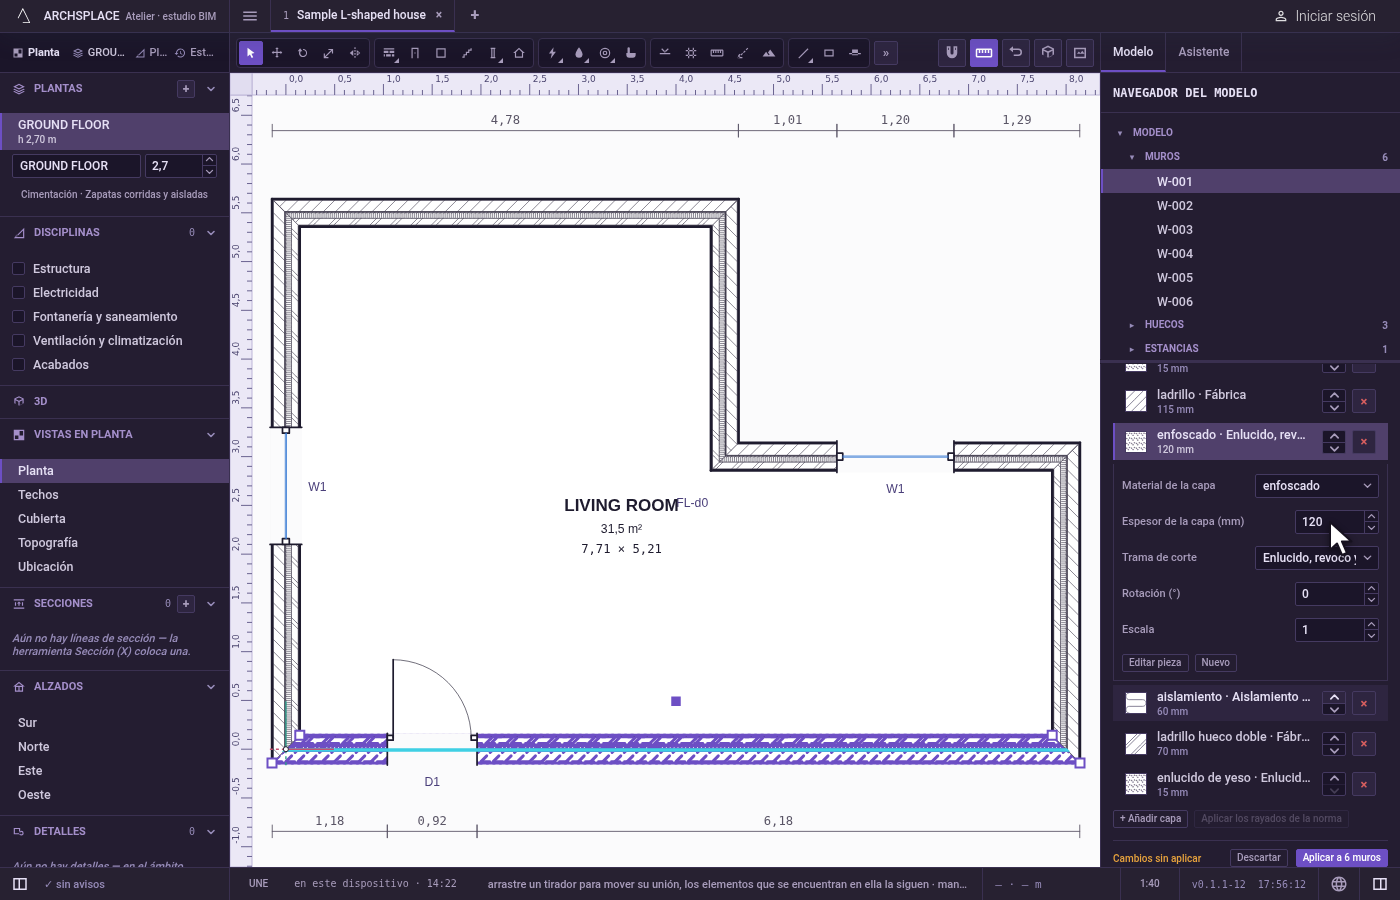
Task: Click the undo arrow icon
Action: 1016,52
